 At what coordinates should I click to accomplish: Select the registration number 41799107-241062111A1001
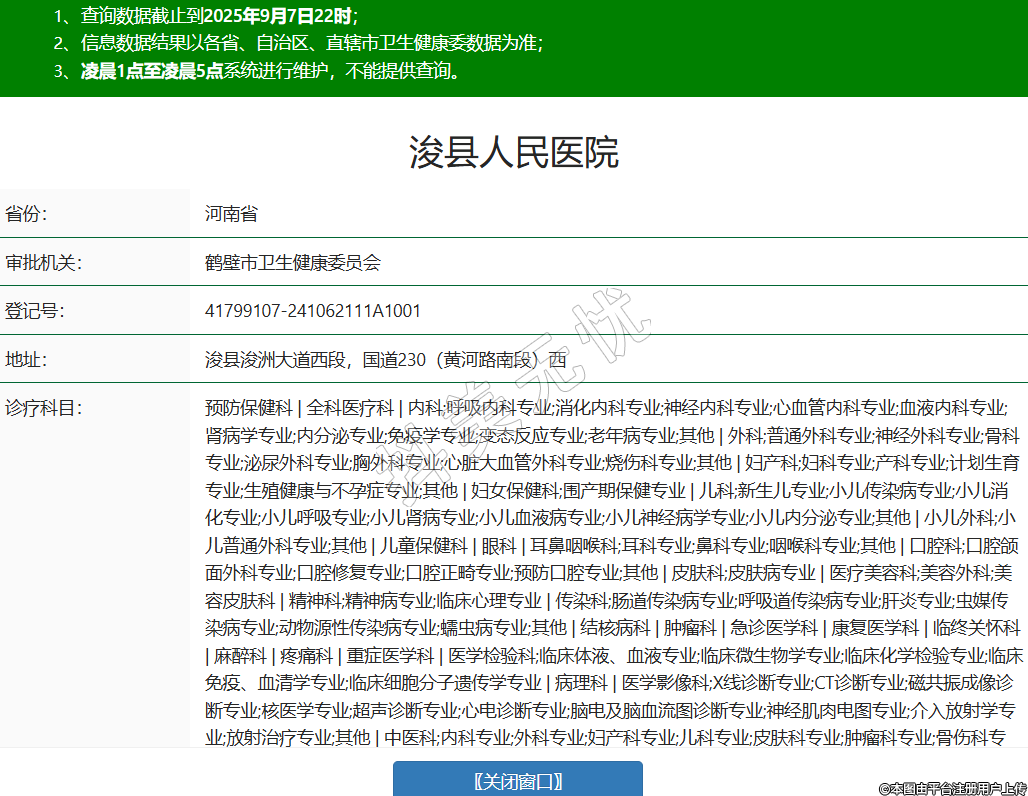[x=313, y=311]
